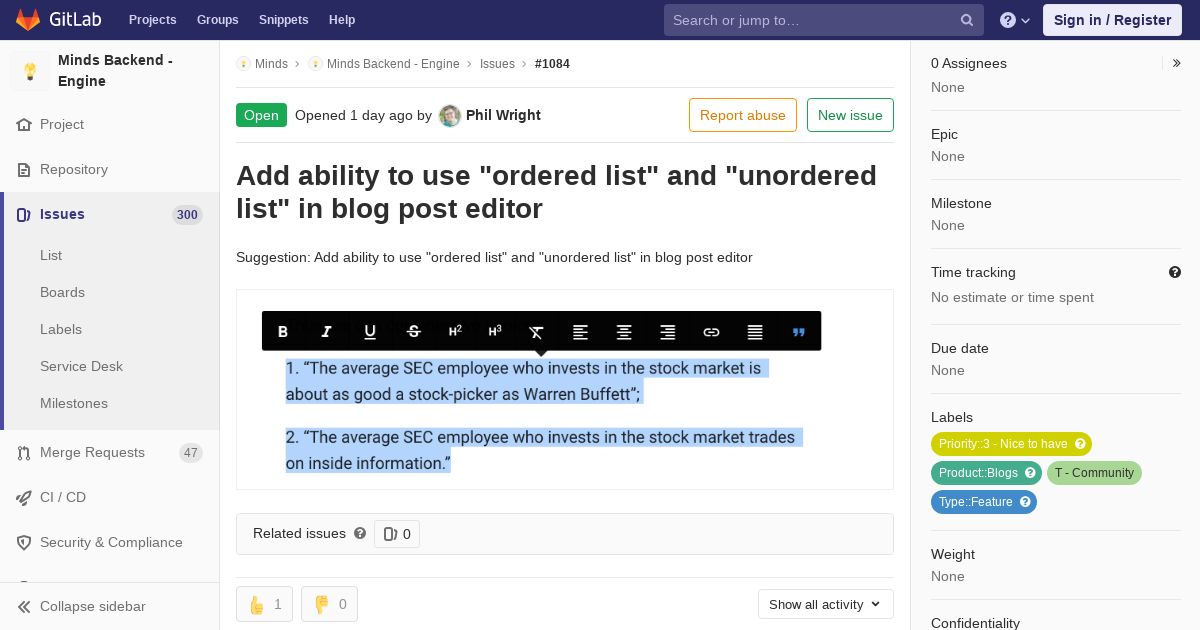Open Labels under Issues
The height and width of the screenshot is (630, 1200).
[61, 329]
